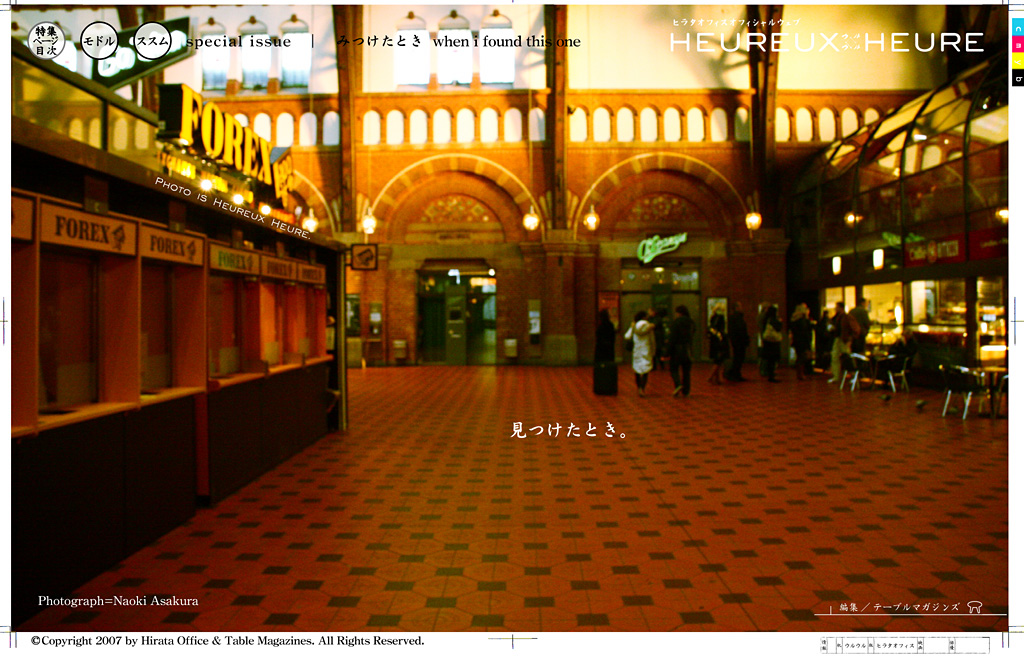Open the '編集／テーブルマガジンズ' credit link
This screenshot has width=1024, height=658.
pyautogui.click(x=899, y=607)
